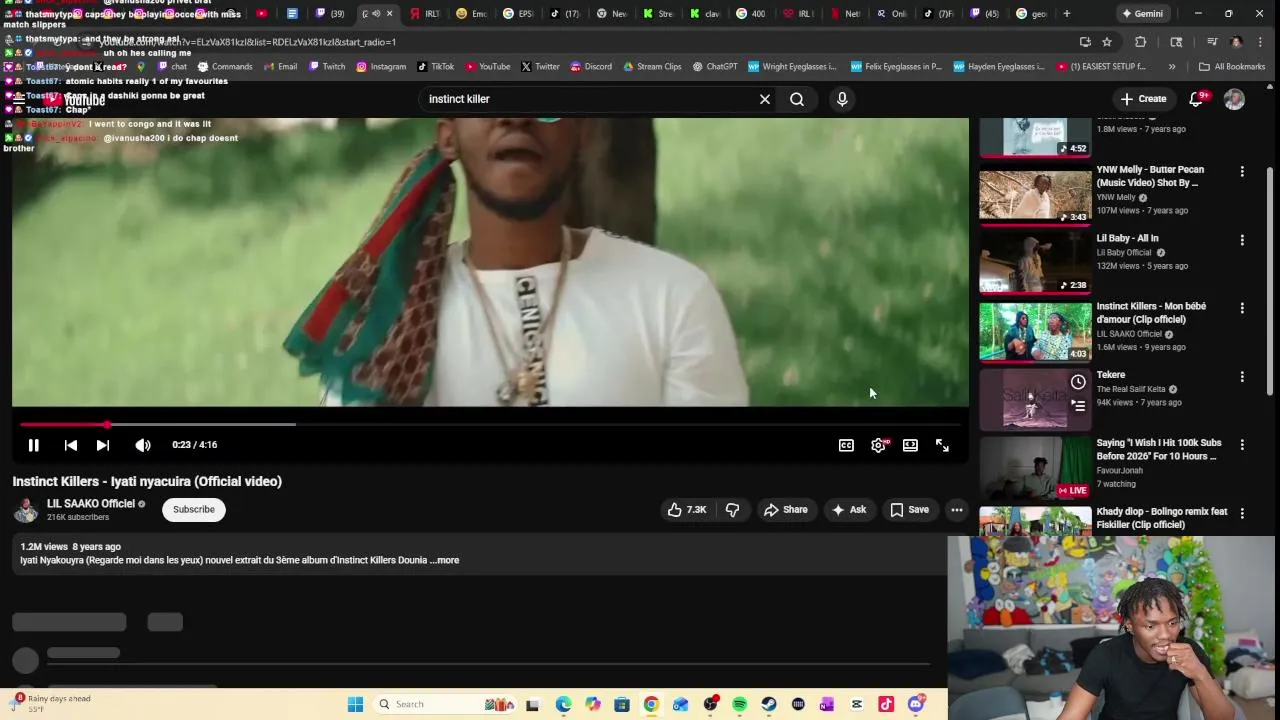Open Stream Clips bookmark
Viewport: 1280px width, 720px height.
(651, 67)
